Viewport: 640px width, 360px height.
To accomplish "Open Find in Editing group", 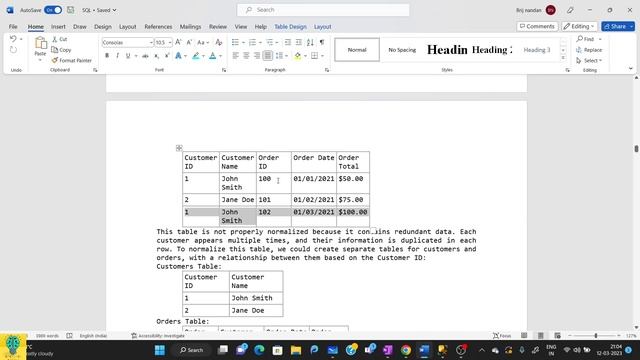I will pyautogui.click(x=586, y=39).
